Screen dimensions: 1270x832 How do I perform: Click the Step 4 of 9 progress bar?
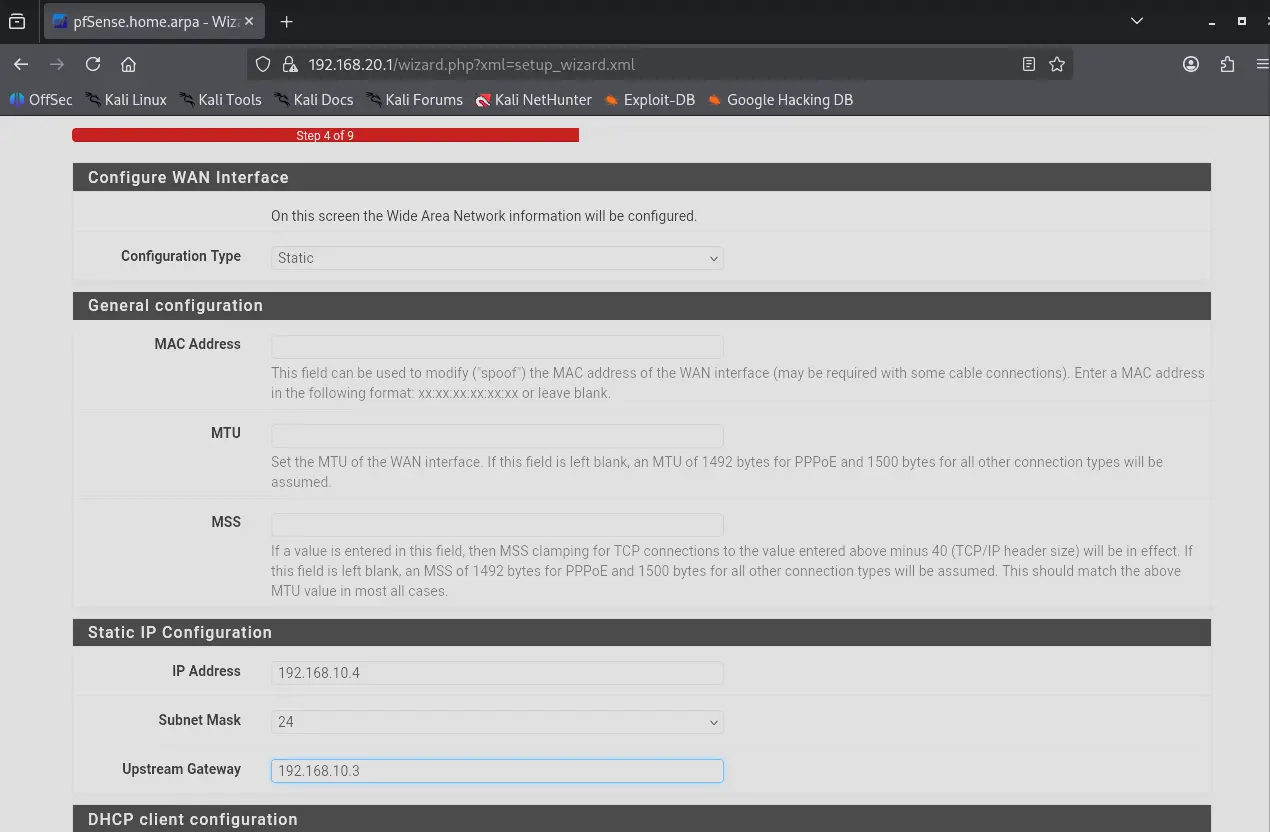tap(325, 135)
